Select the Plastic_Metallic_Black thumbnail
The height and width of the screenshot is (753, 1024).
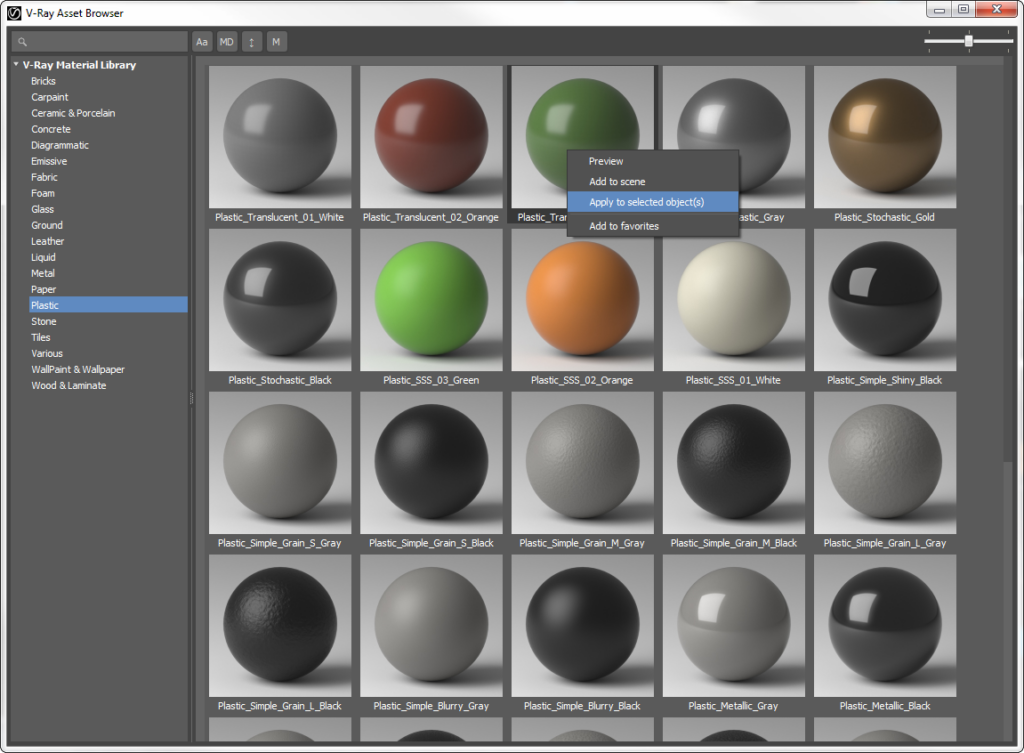(885, 626)
